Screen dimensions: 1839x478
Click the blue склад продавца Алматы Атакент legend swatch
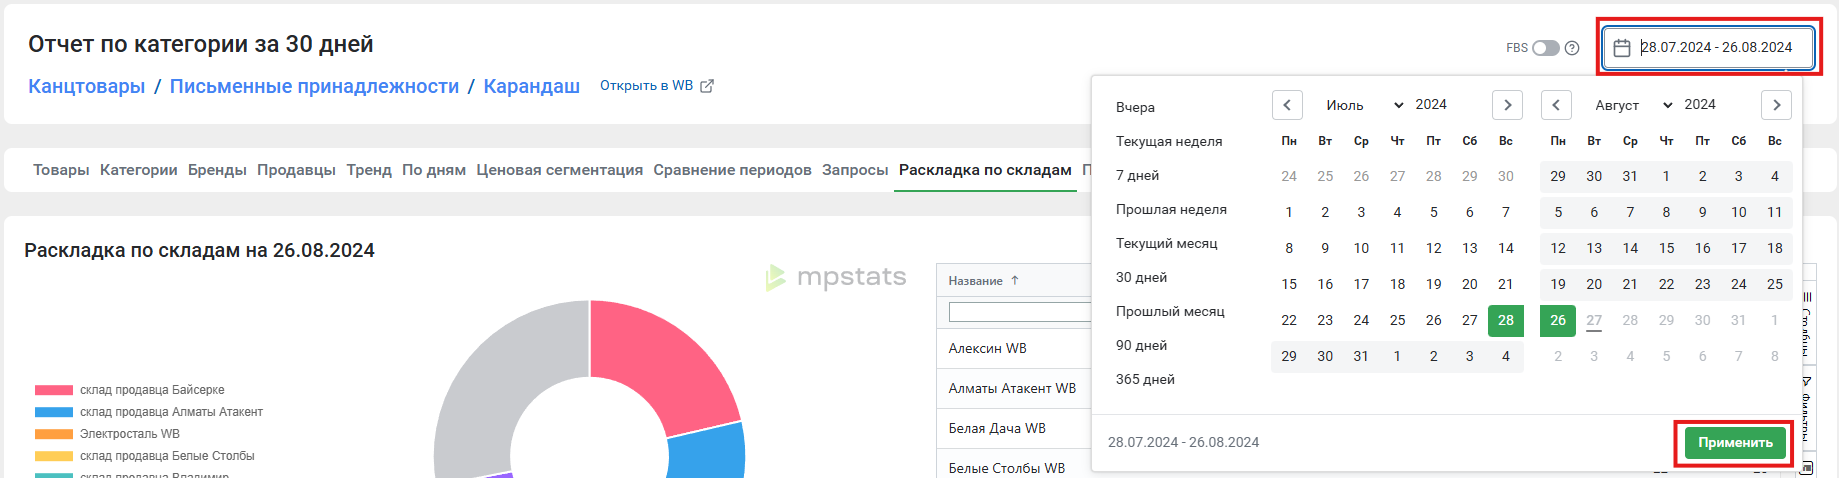[54, 412]
